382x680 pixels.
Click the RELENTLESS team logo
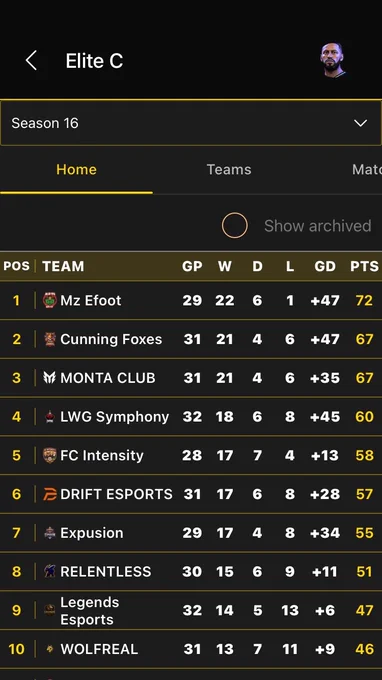[x=50, y=571]
